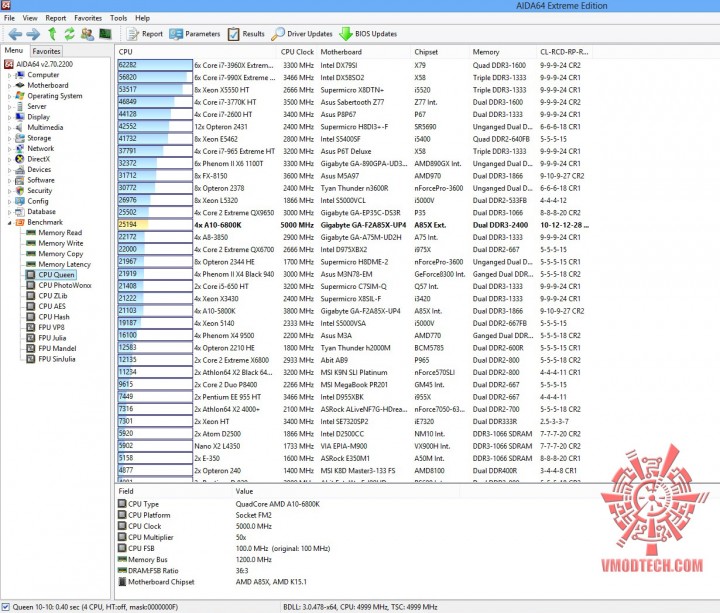Switch to the Favorites tab
Screen dimensions: 720x613
coord(46,51)
